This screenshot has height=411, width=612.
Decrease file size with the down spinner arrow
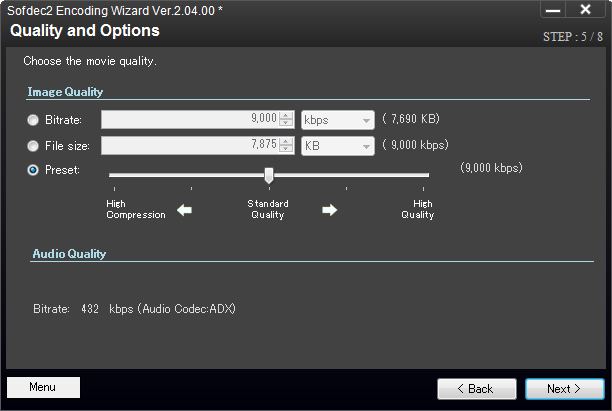[287, 150]
